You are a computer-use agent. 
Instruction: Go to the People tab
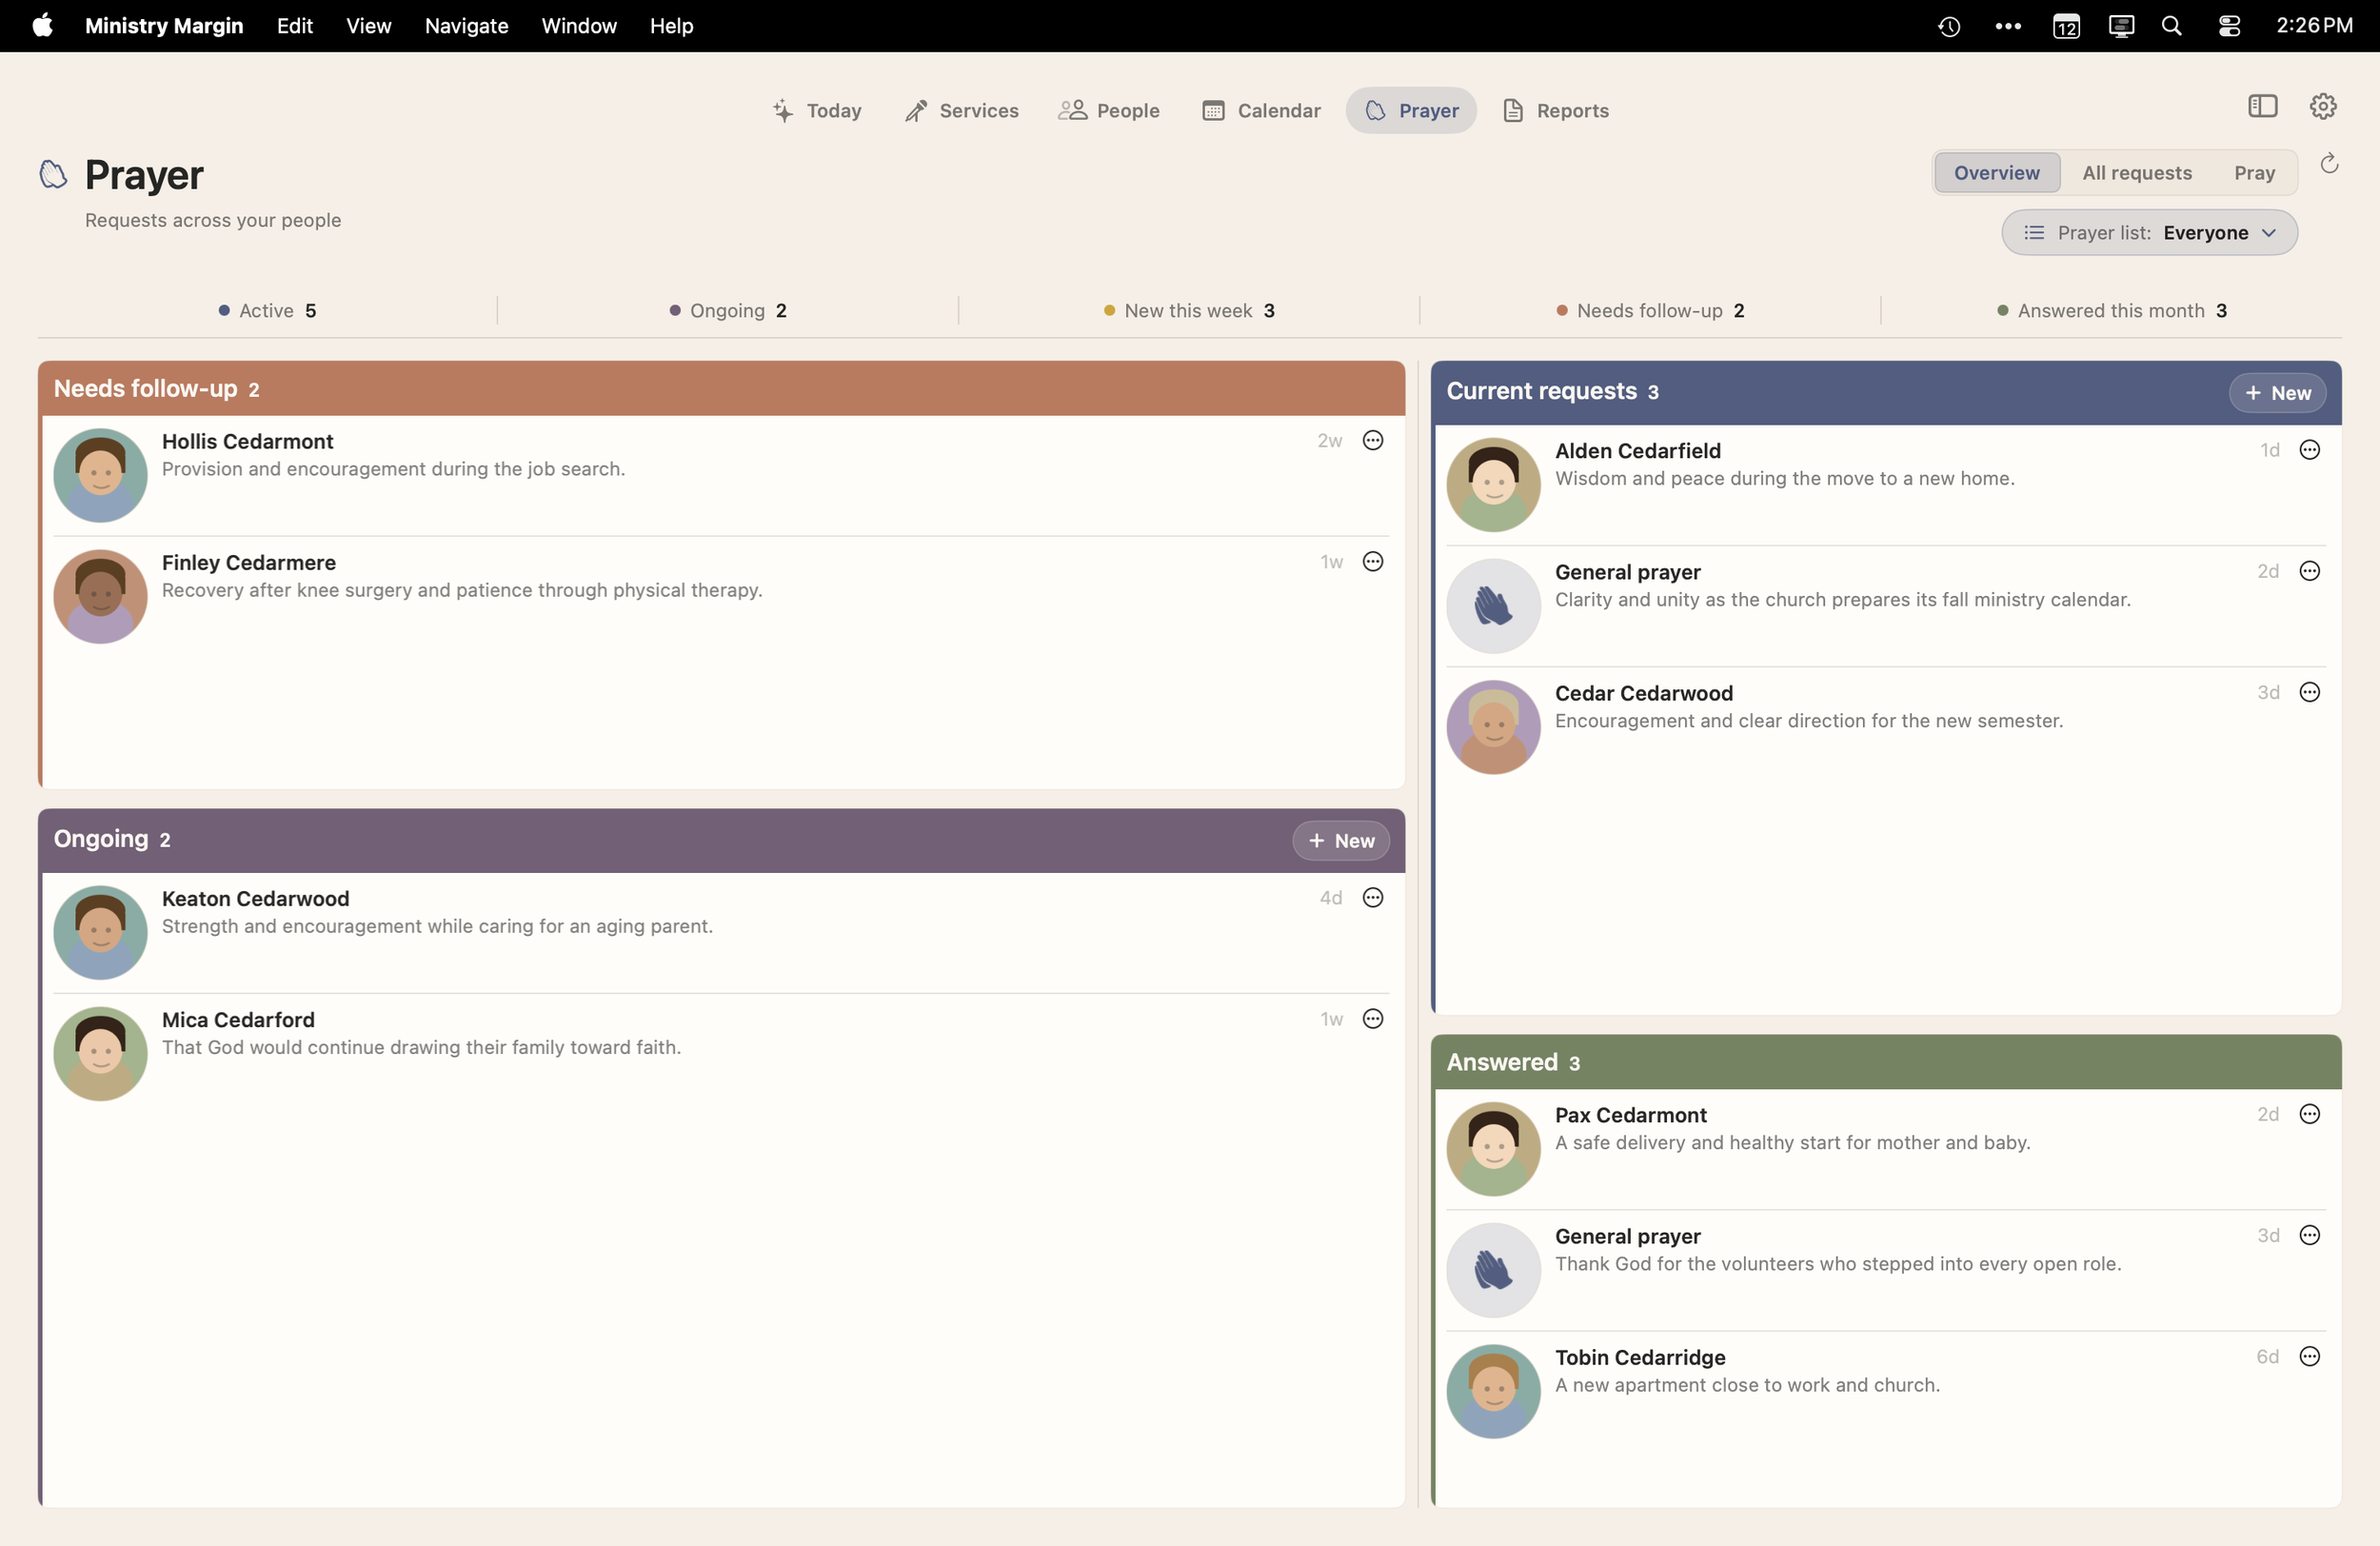(1109, 110)
